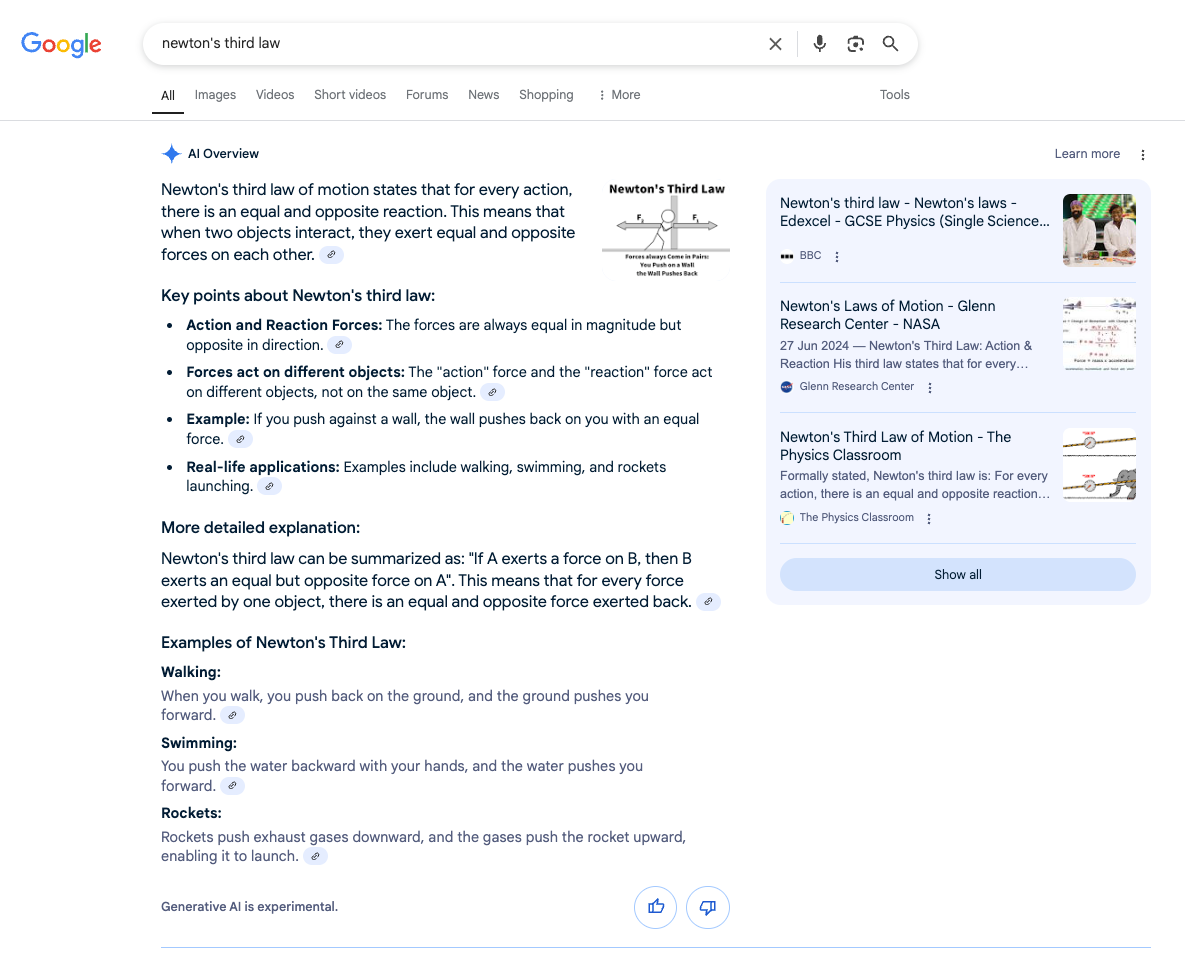Open the Google logo homepage
Viewport: 1185px width, 960px height.
tap(62, 44)
